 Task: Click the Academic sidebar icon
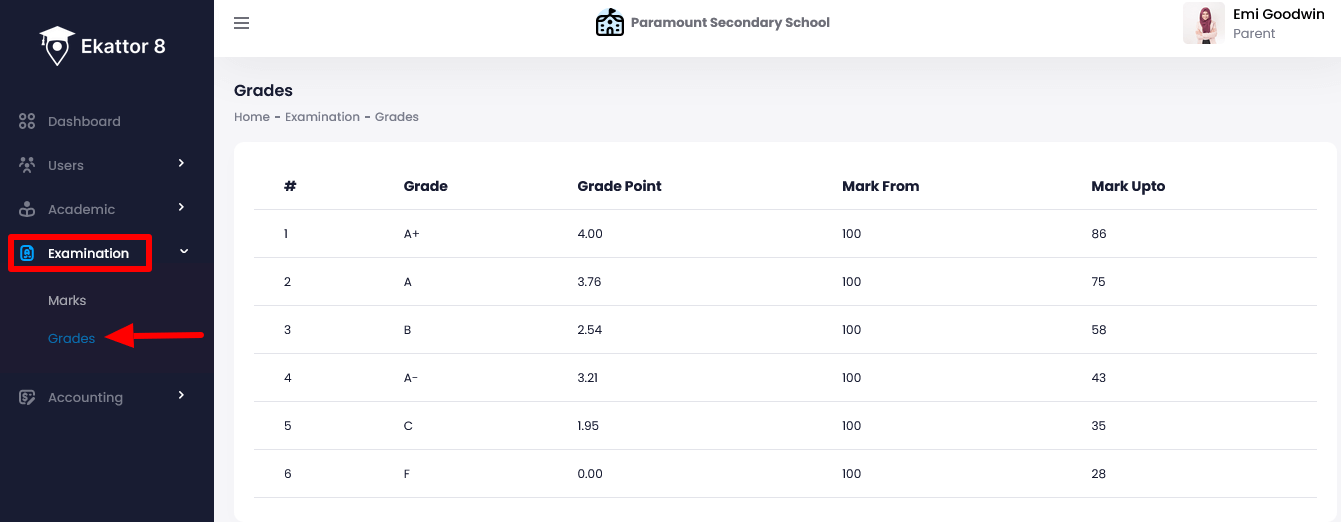pyautogui.click(x=27, y=209)
